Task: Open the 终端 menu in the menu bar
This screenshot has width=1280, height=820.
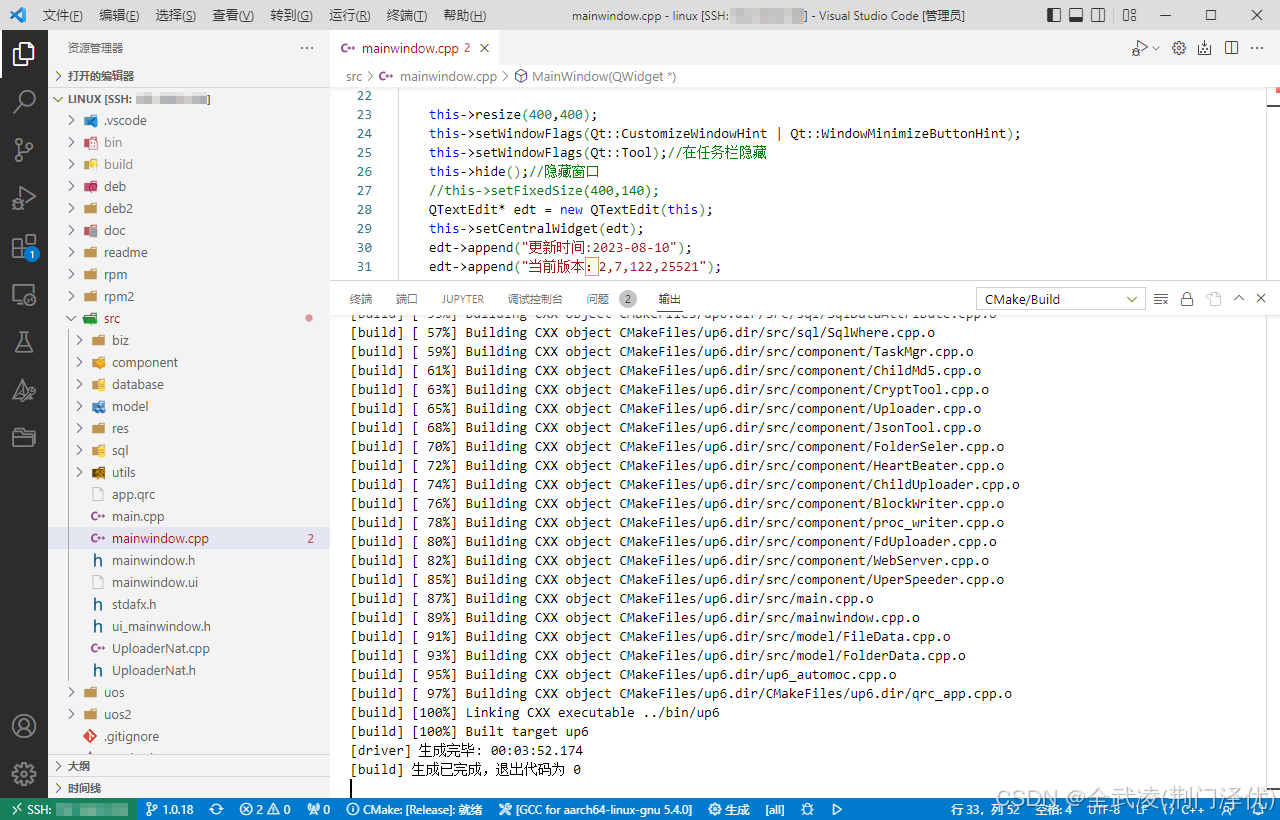Action: [x=406, y=16]
